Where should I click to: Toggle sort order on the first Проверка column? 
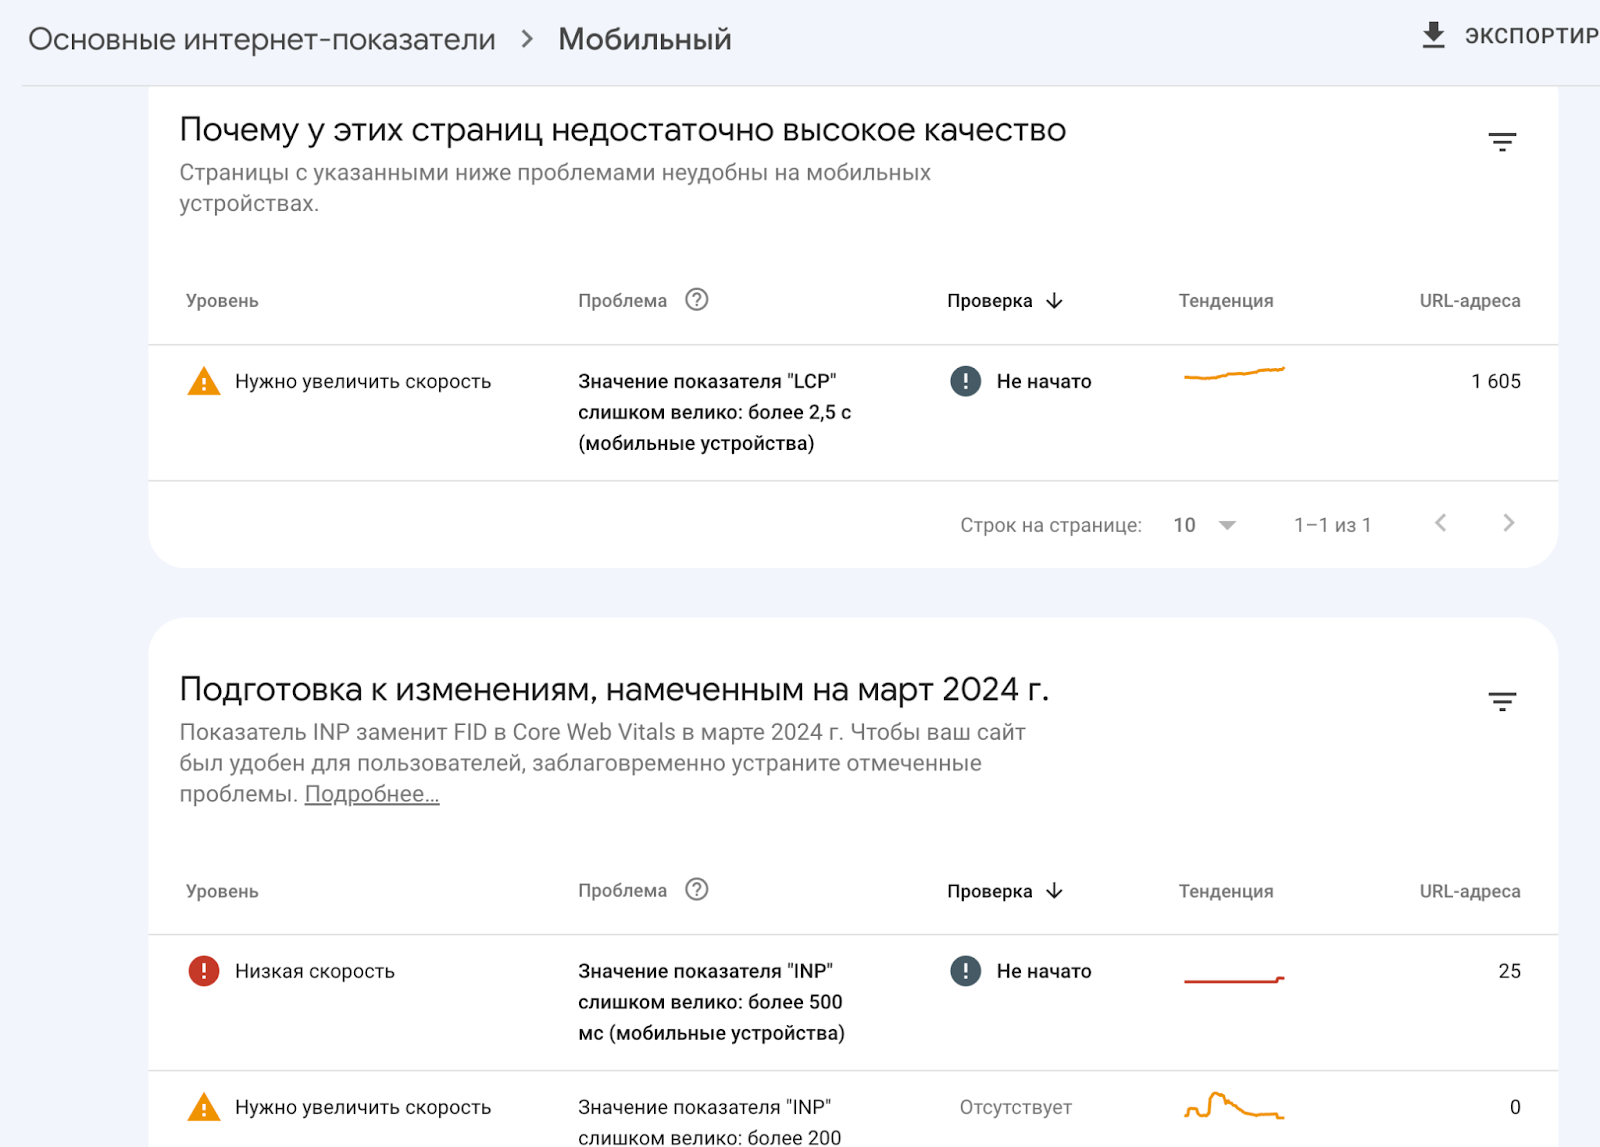(1053, 300)
